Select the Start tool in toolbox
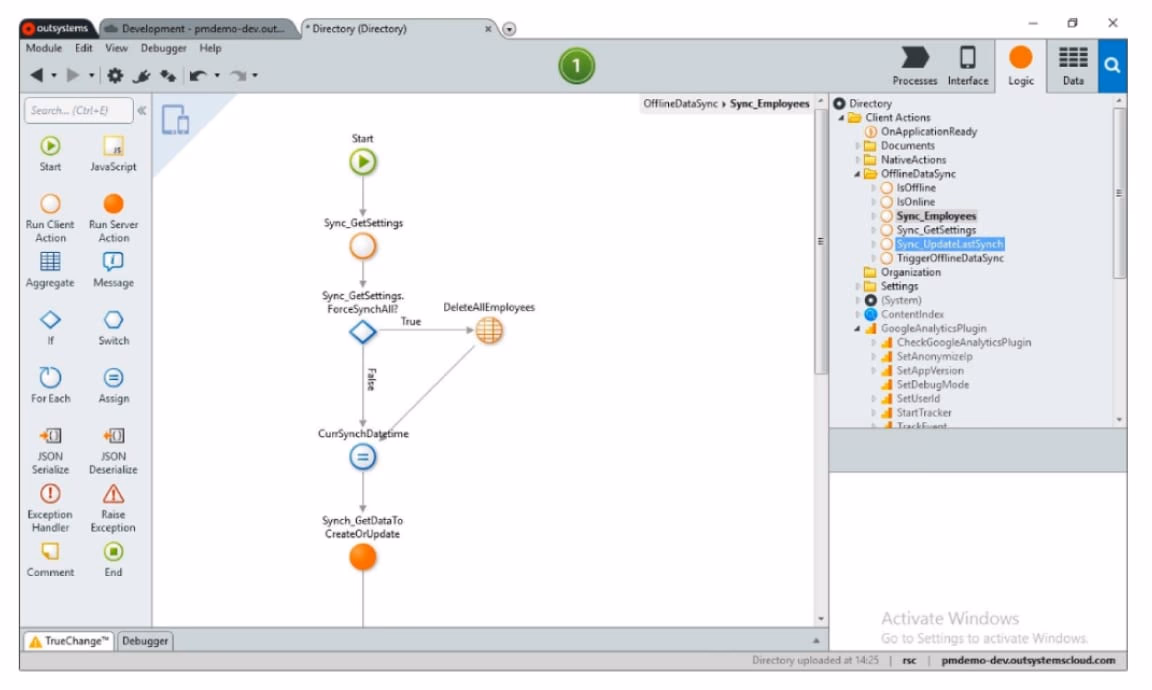 50,154
